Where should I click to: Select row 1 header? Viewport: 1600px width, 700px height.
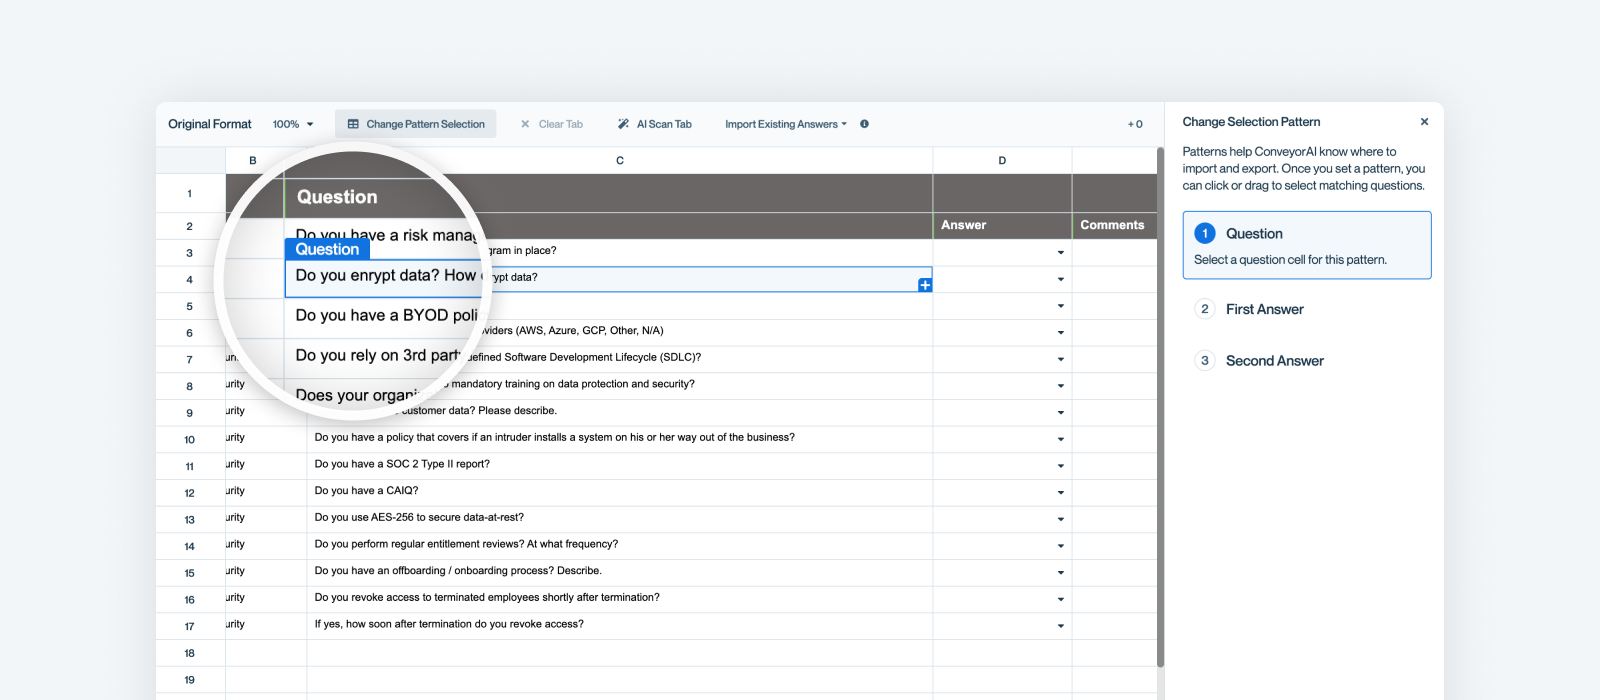click(x=190, y=193)
